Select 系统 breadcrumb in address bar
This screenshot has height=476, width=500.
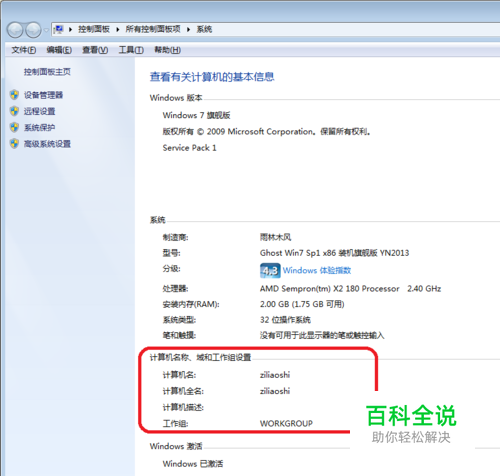[204, 29]
